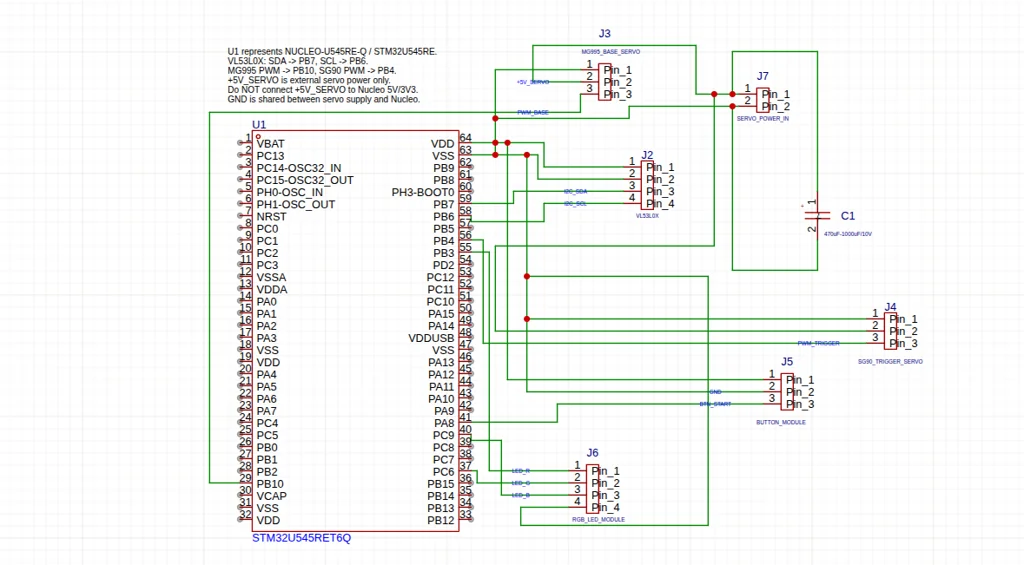Screen dimensions: 1024x565
Task: Click the VL53L0X label under J2
Action: [x=647, y=216]
